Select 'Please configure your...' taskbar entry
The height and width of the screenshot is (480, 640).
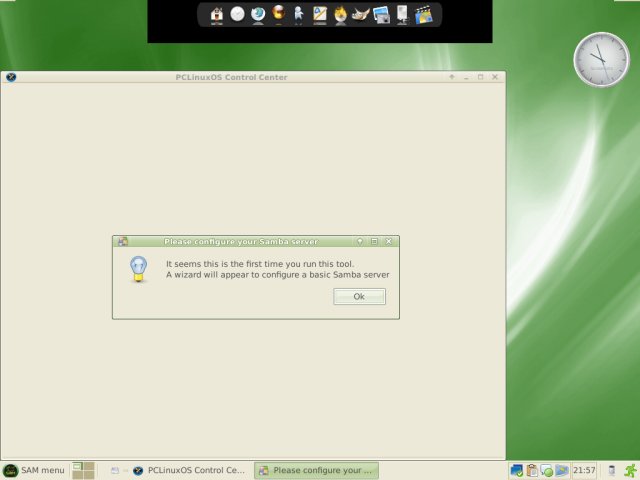point(316,470)
